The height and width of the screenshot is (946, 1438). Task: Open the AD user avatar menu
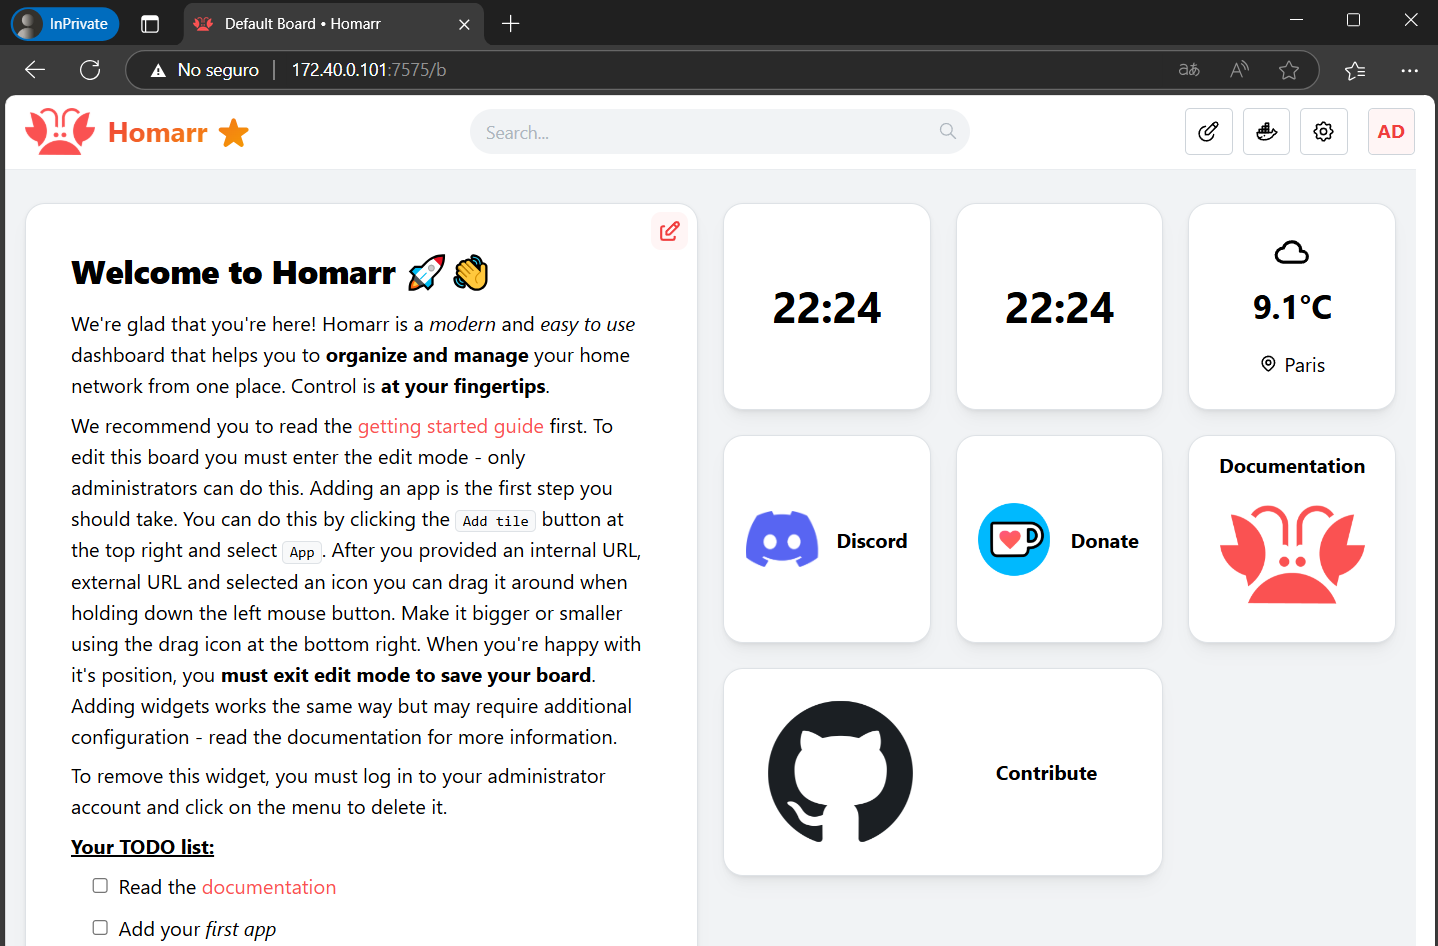pos(1391,132)
